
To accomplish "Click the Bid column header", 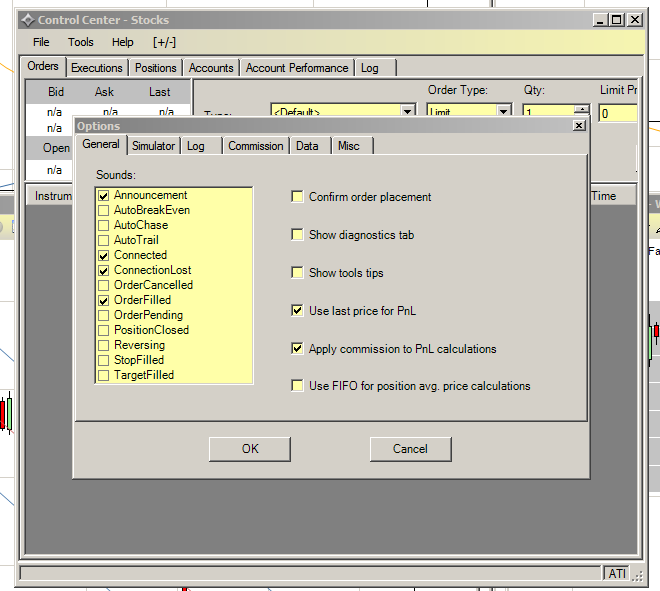I will (x=56, y=92).
